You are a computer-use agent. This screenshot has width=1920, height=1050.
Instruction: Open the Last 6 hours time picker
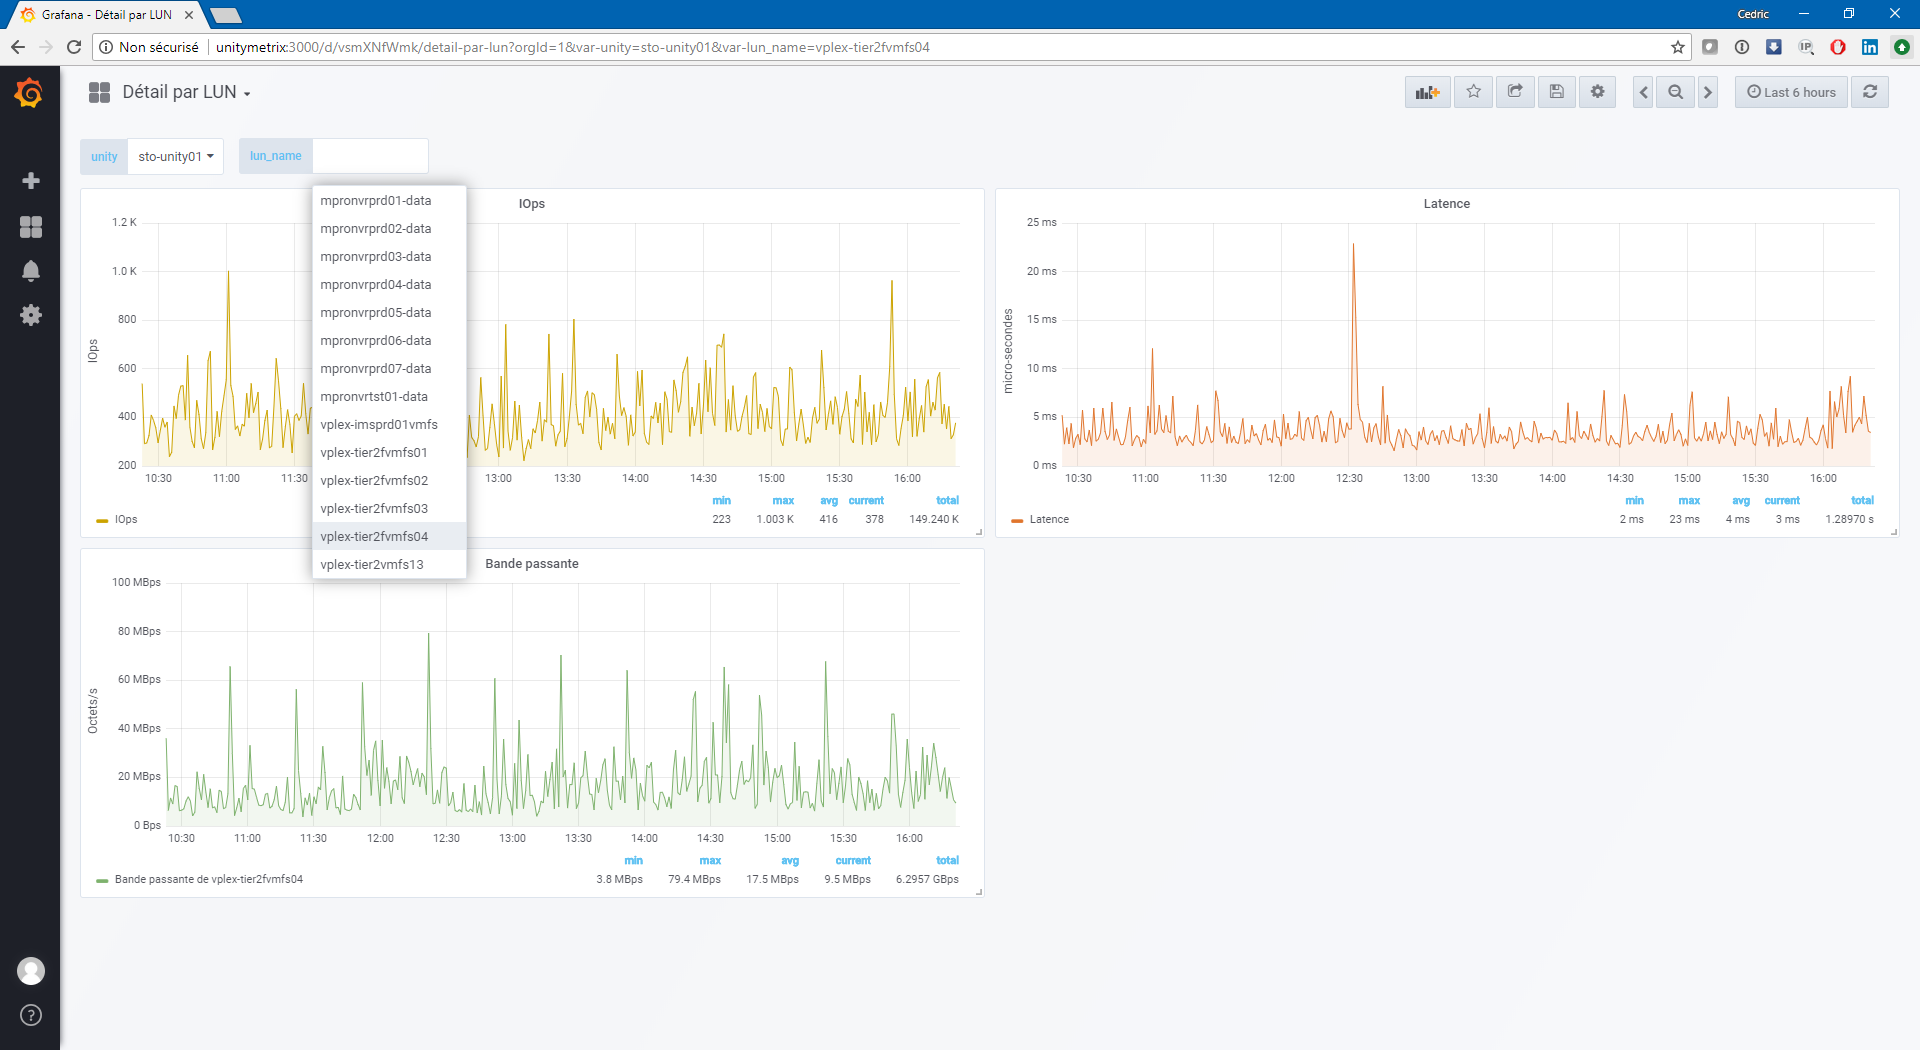(1791, 92)
